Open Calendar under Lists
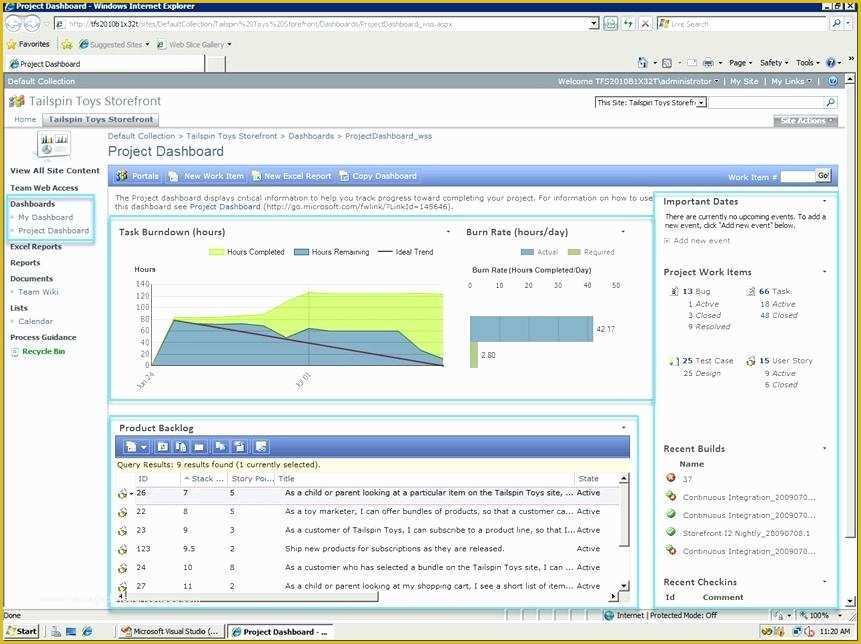 (x=36, y=321)
